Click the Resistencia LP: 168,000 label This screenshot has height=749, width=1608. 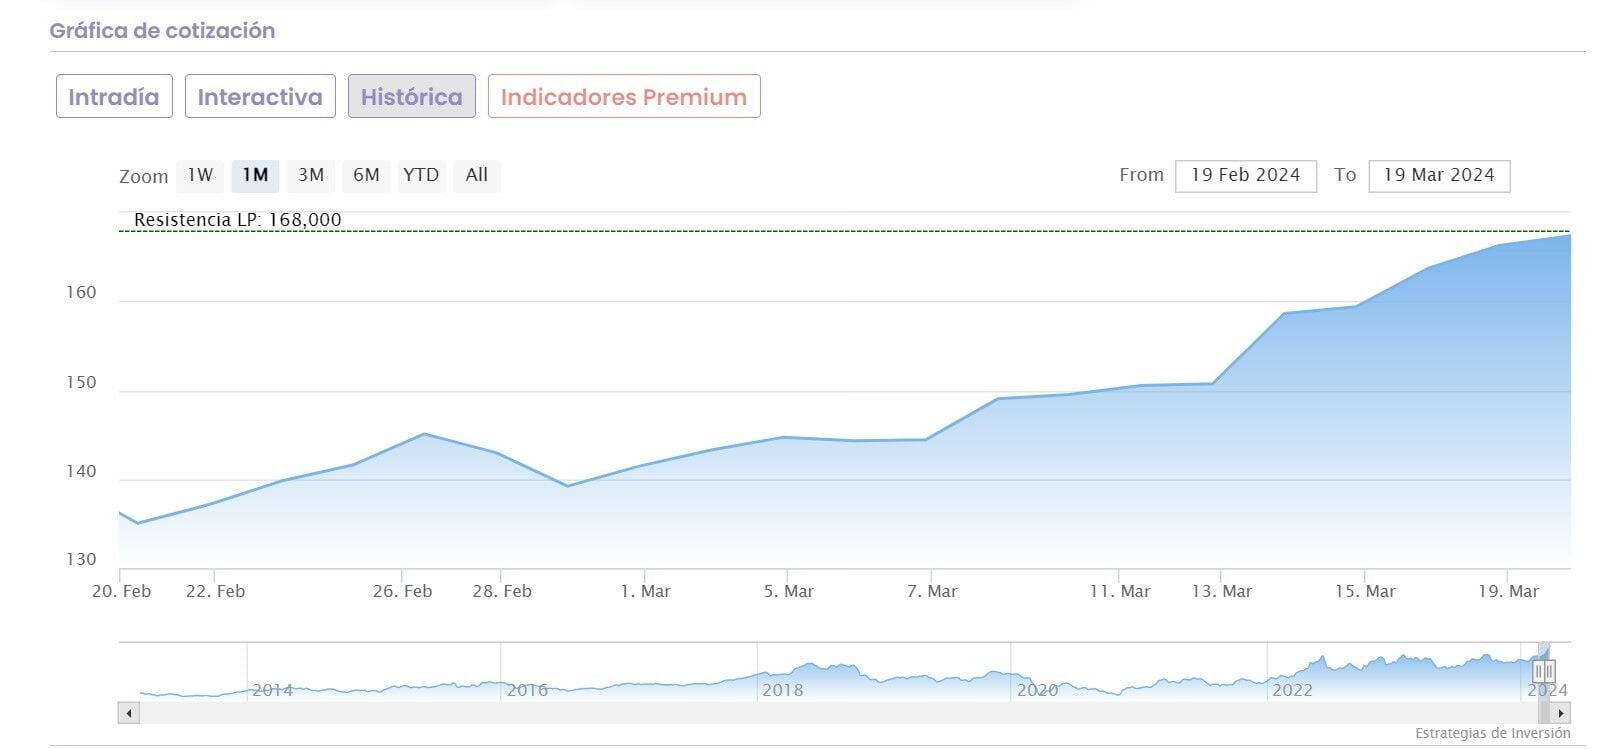[x=237, y=220]
